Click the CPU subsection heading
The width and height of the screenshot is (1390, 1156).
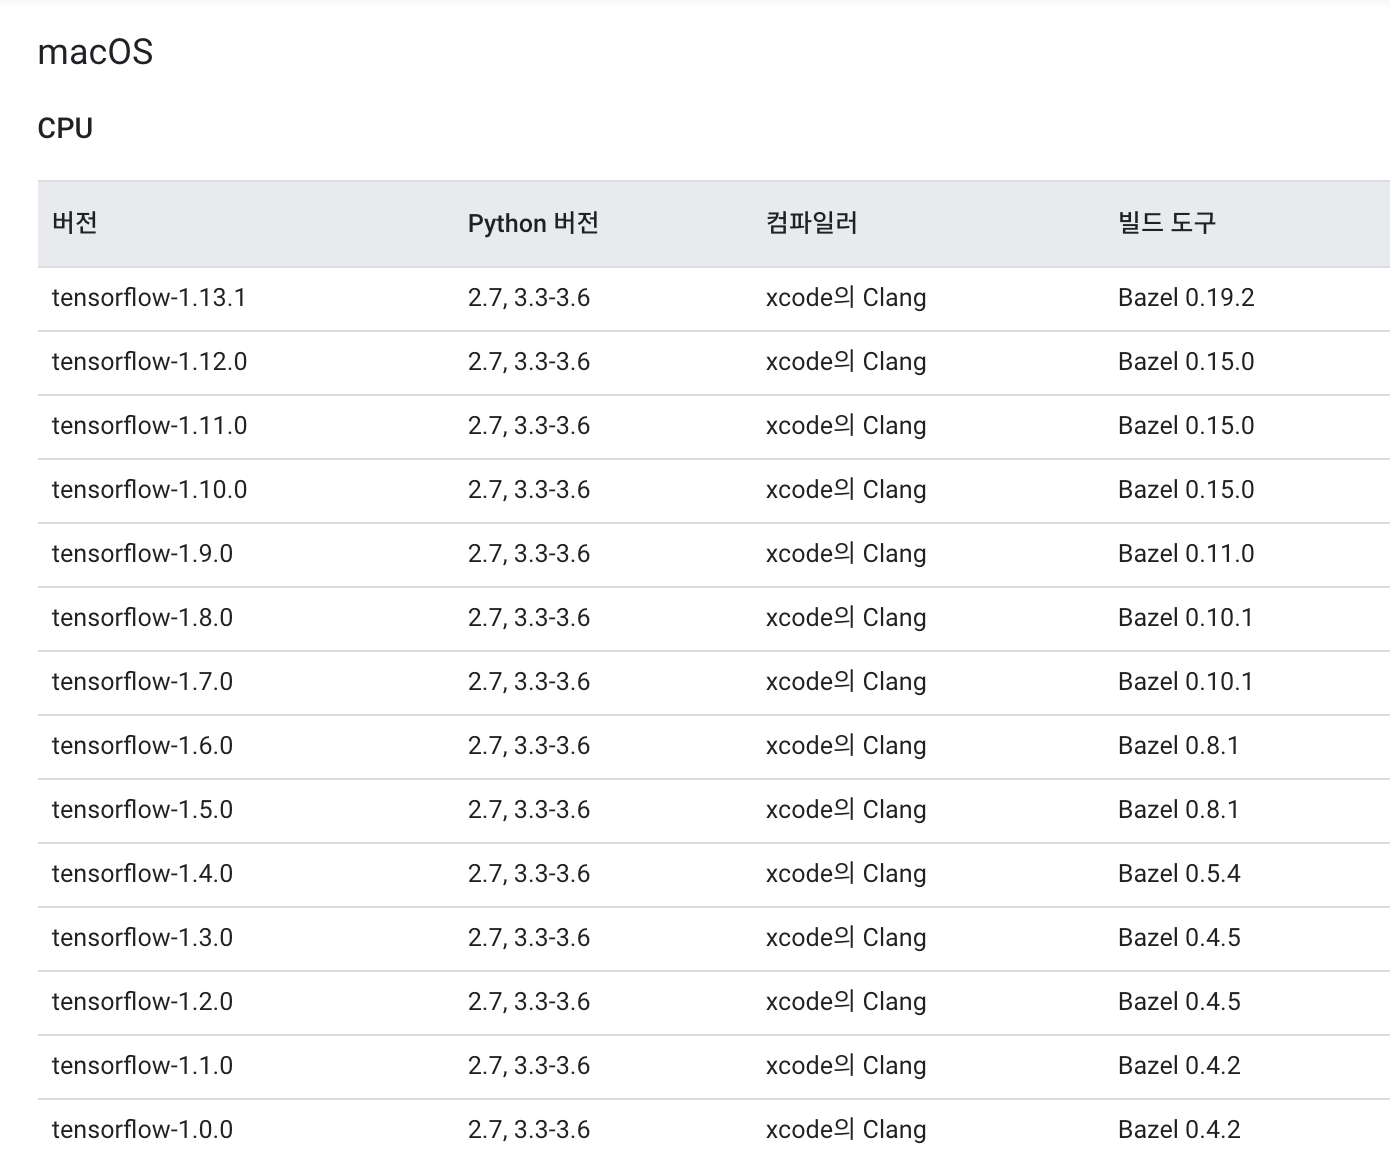click(x=65, y=128)
